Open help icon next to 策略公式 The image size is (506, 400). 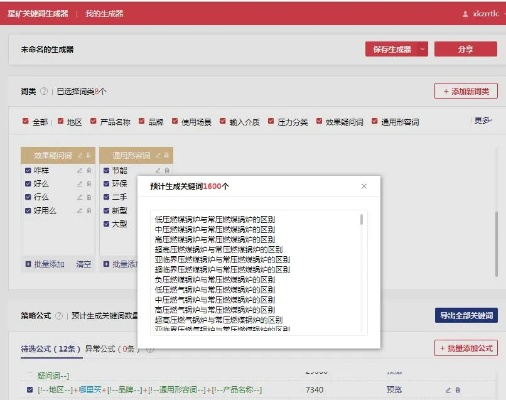coord(59,316)
